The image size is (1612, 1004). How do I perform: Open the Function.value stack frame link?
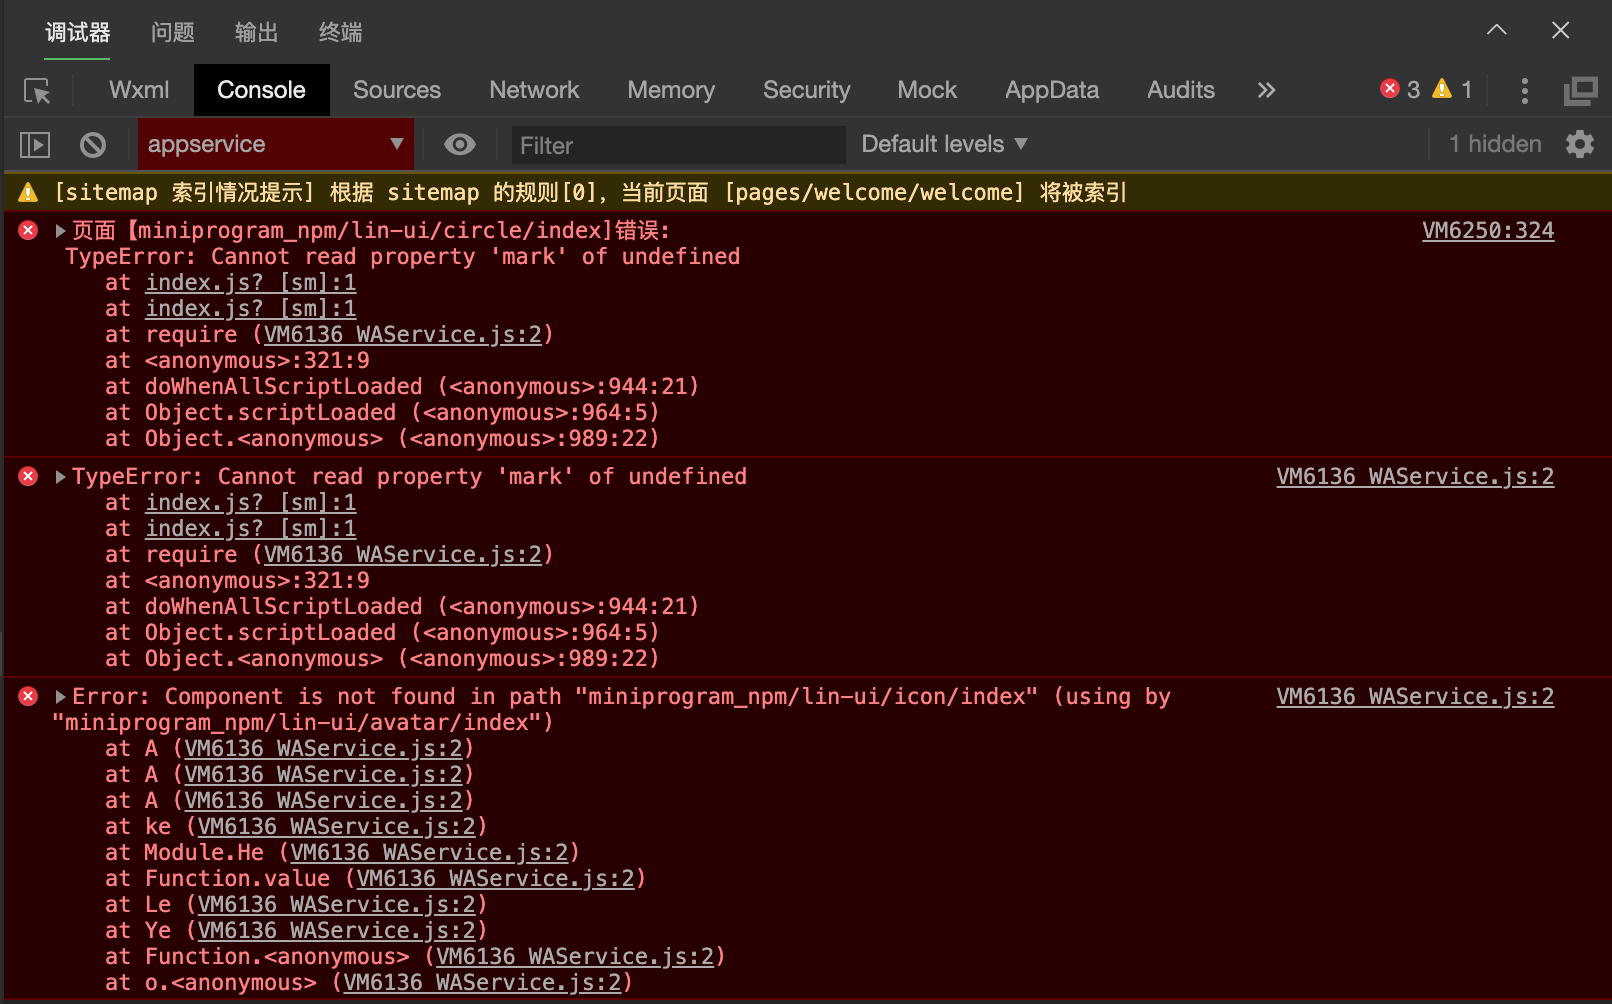pyautogui.click(x=496, y=879)
